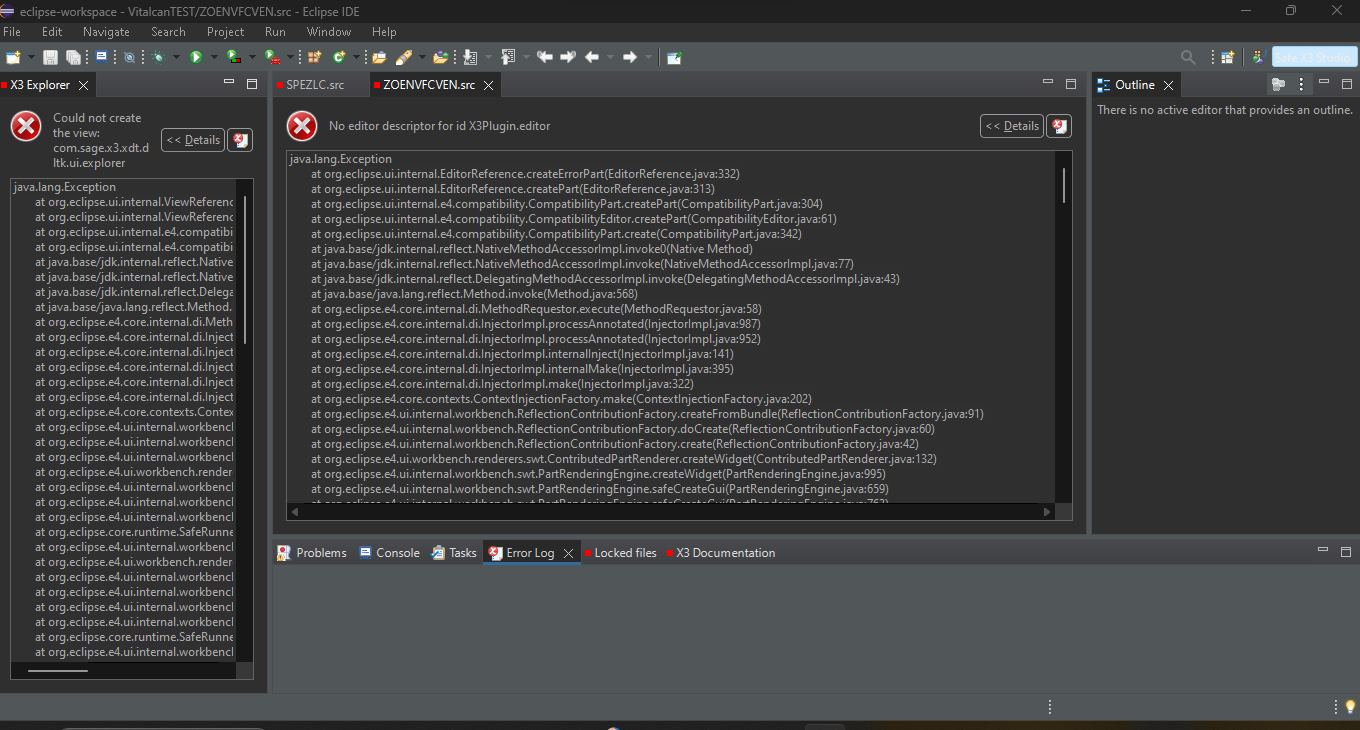Open the Project menu
The height and width of the screenshot is (730, 1360).
click(226, 32)
